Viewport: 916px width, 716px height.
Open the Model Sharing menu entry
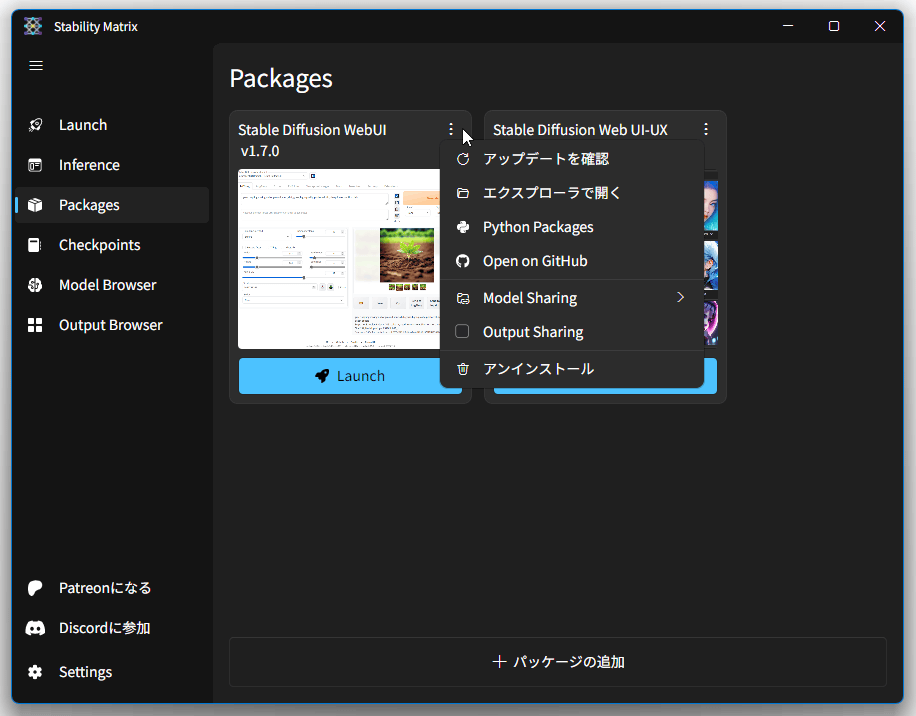[572, 298]
